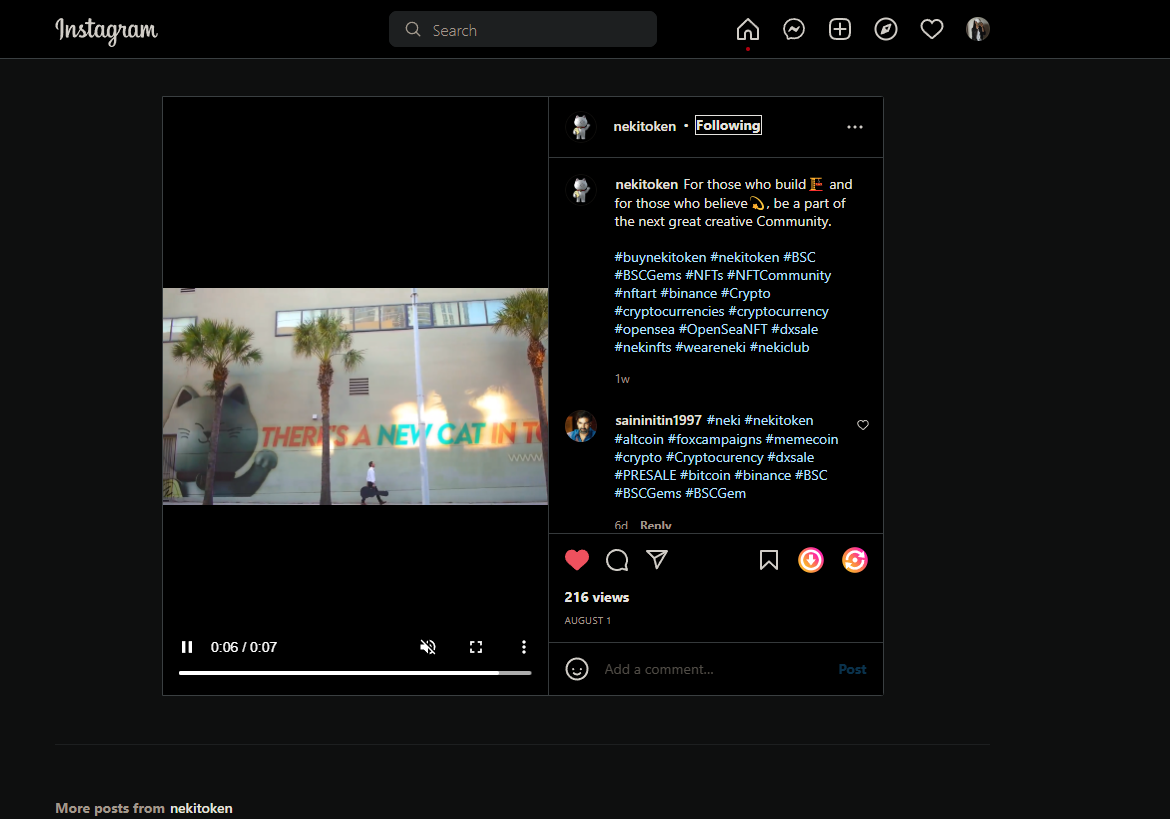Image resolution: width=1170 pixels, height=819 pixels.
Task: Open the emoji picker smiley icon
Action: [x=577, y=669]
